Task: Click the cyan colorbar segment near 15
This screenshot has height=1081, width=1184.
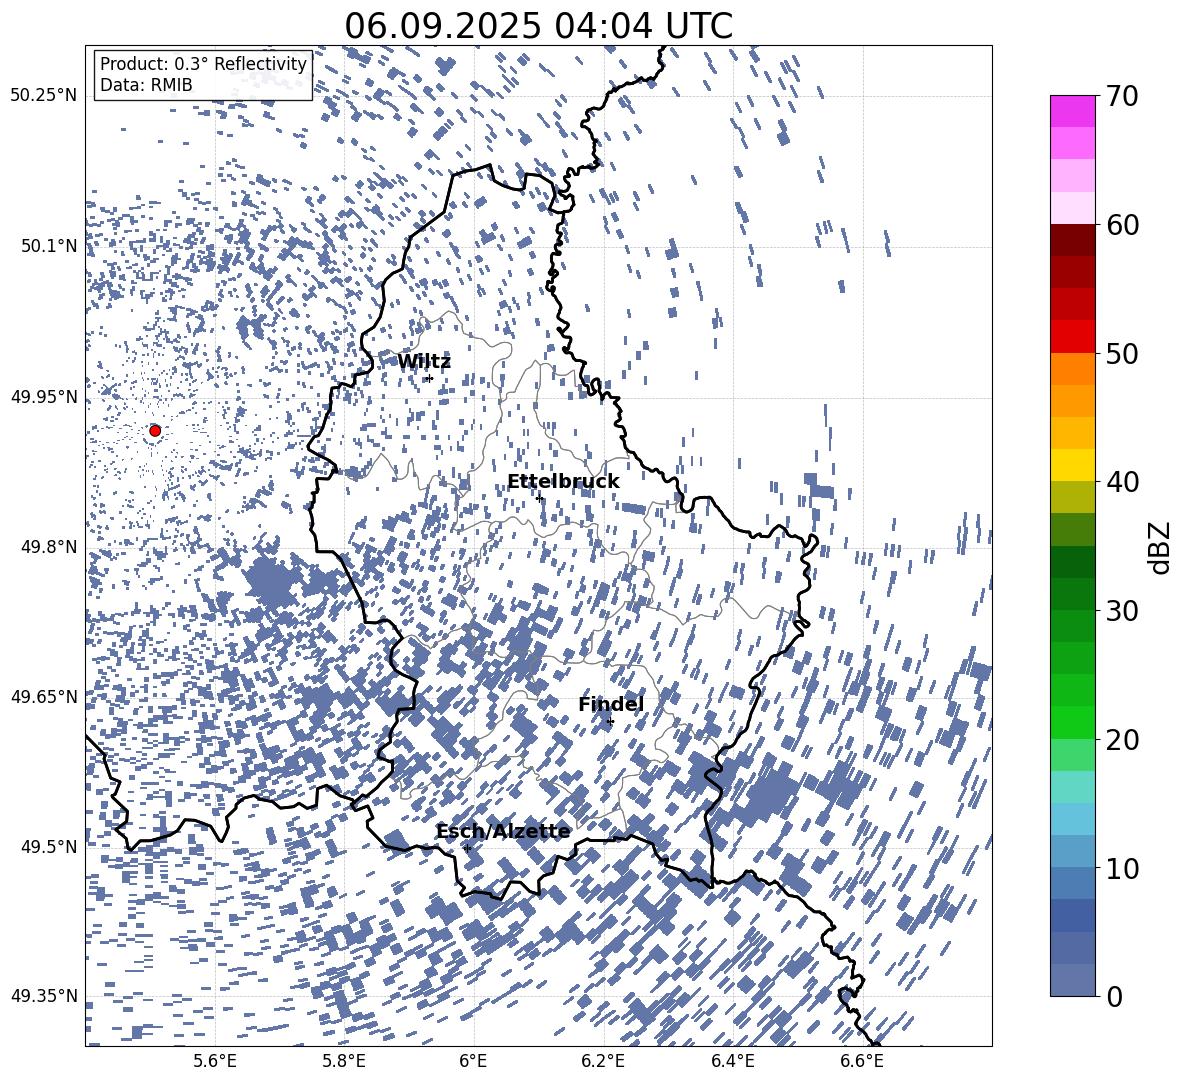Action: click(x=1072, y=787)
